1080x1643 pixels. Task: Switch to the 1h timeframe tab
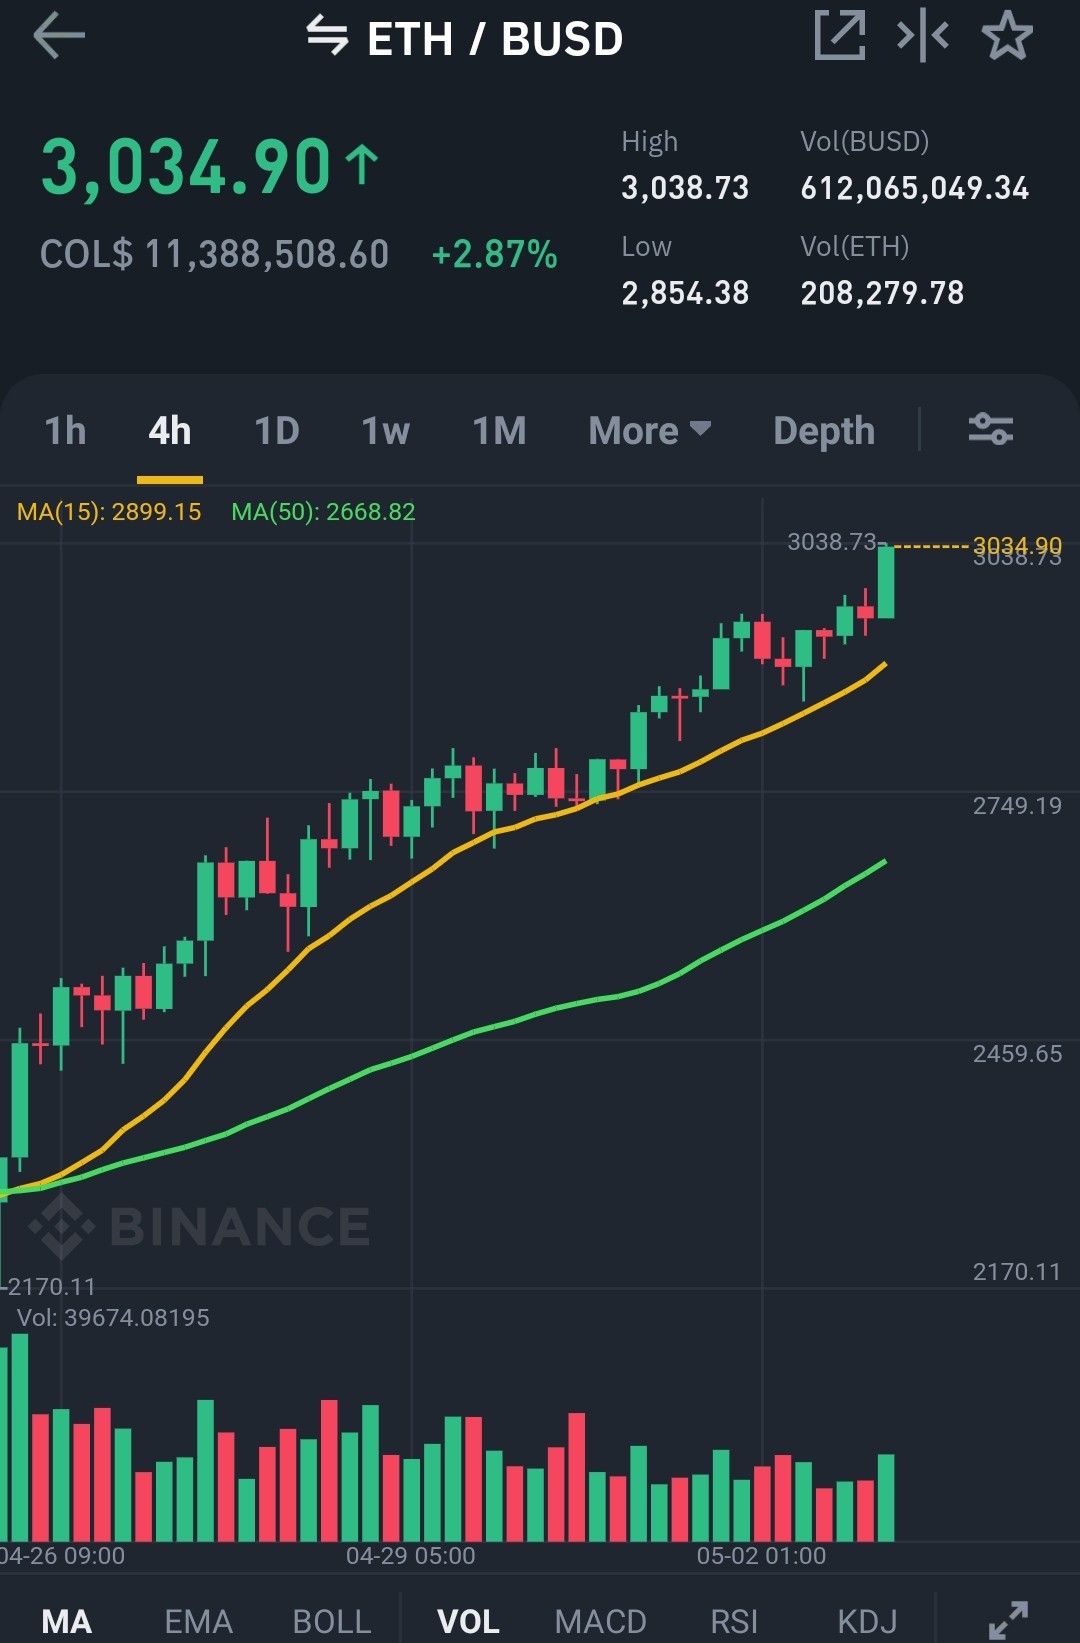65,431
